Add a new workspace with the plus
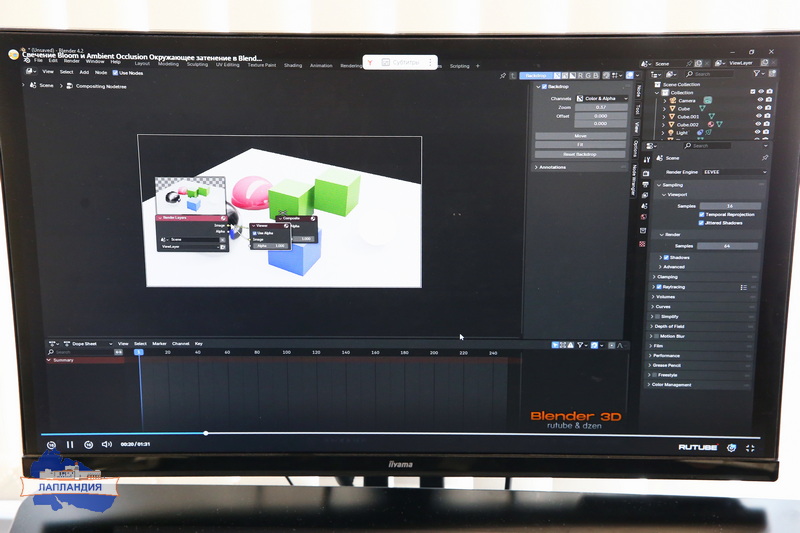The height and width of the screenshot is (533, 800). (x=478, y=66)
